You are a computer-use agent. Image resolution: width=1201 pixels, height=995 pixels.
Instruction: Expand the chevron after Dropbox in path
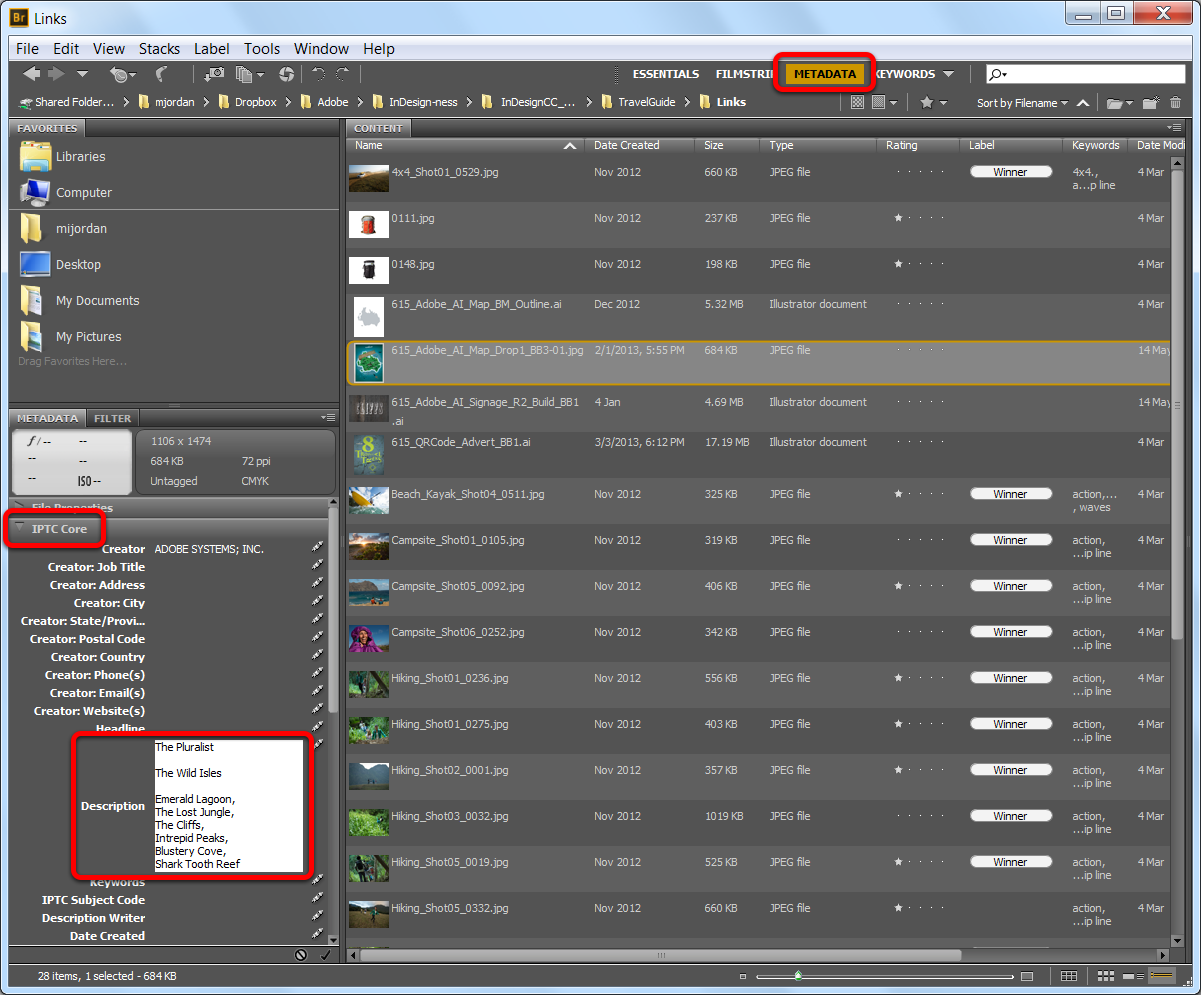coord(288,102)
